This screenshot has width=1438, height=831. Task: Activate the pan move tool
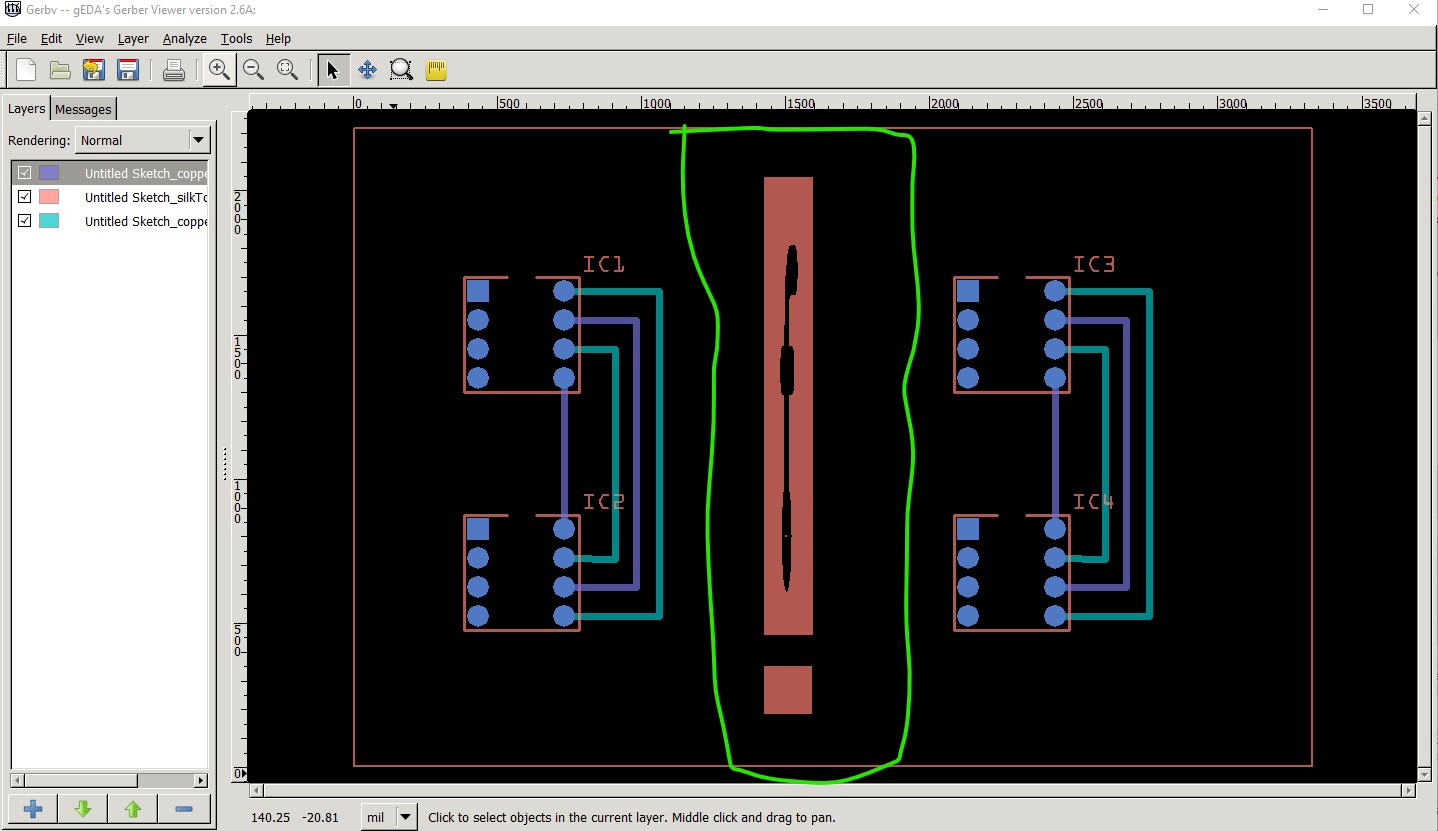point(367,70)
